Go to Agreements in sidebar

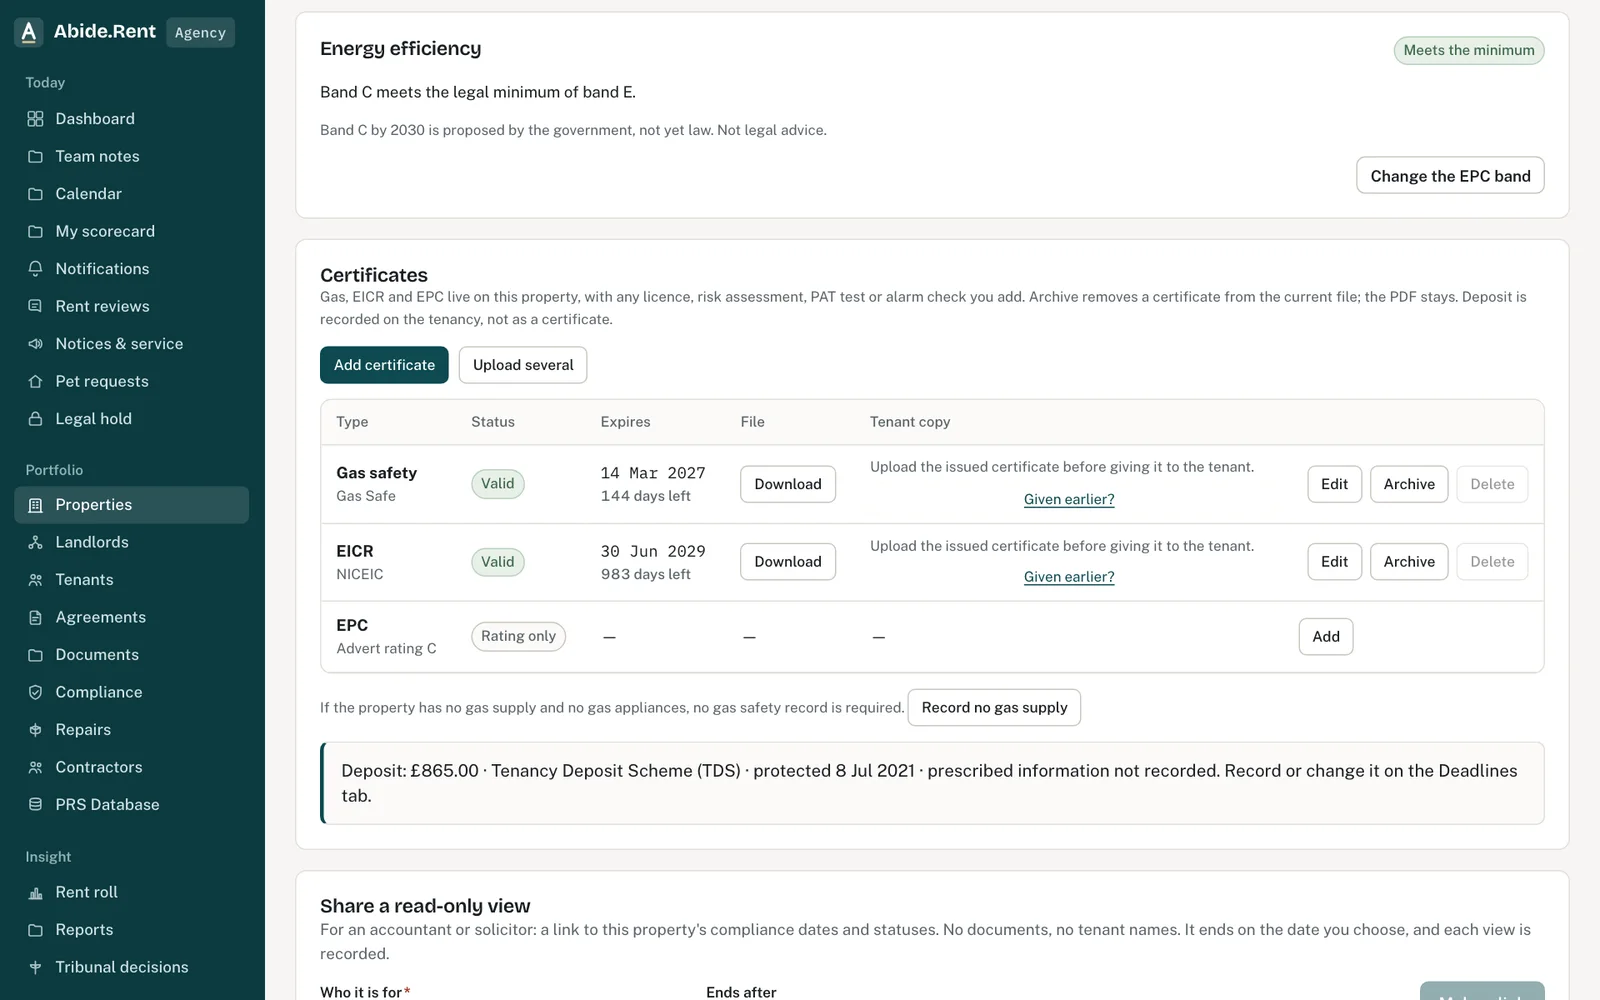[131, 617]
